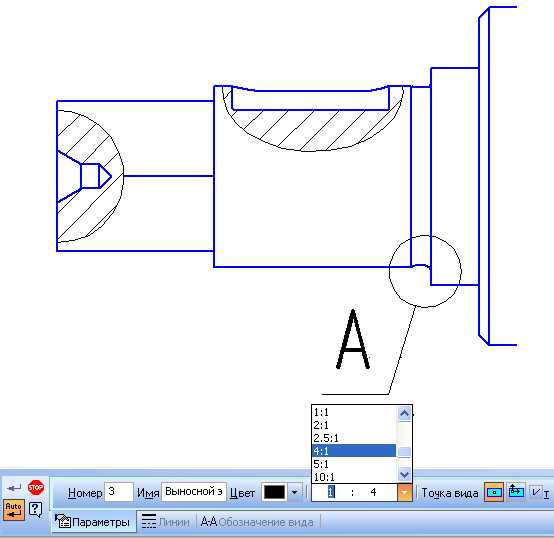Image resolution: width=554 pixels, height=538 pixels.
Task: Open the Линии tab
Action: click(x=165, y=522)
